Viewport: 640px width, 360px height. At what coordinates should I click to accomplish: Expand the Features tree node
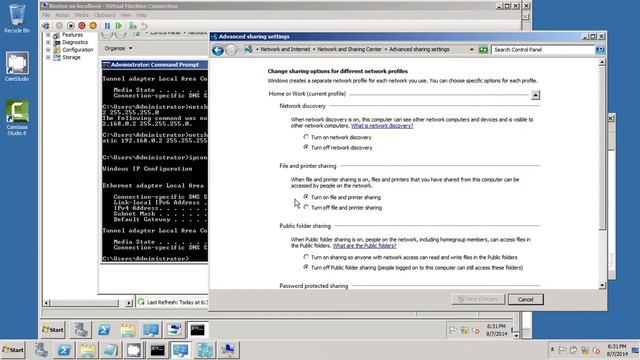tap(48, 35)
